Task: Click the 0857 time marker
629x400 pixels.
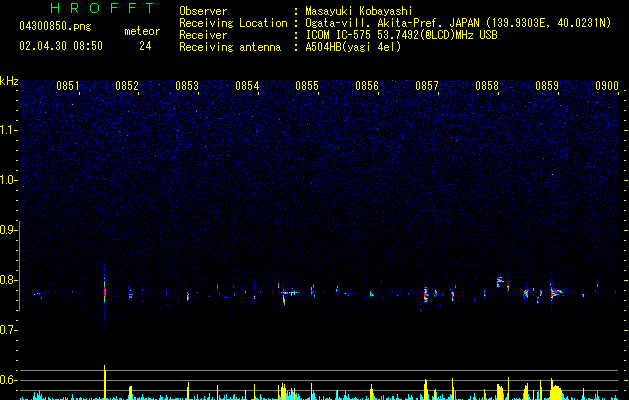Action: [427, 86]
